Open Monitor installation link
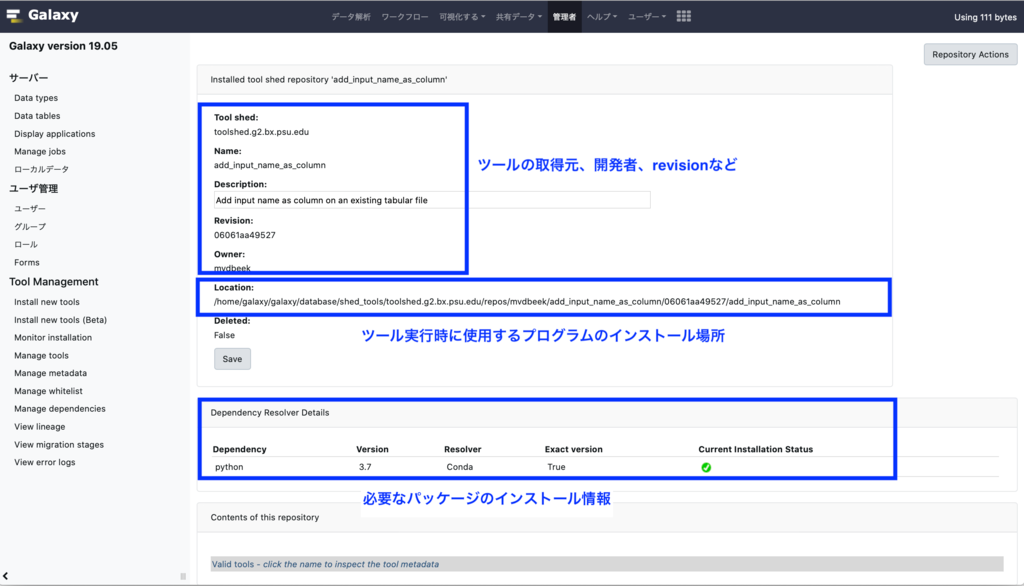 pyautogui.click(x=53, y=338)
